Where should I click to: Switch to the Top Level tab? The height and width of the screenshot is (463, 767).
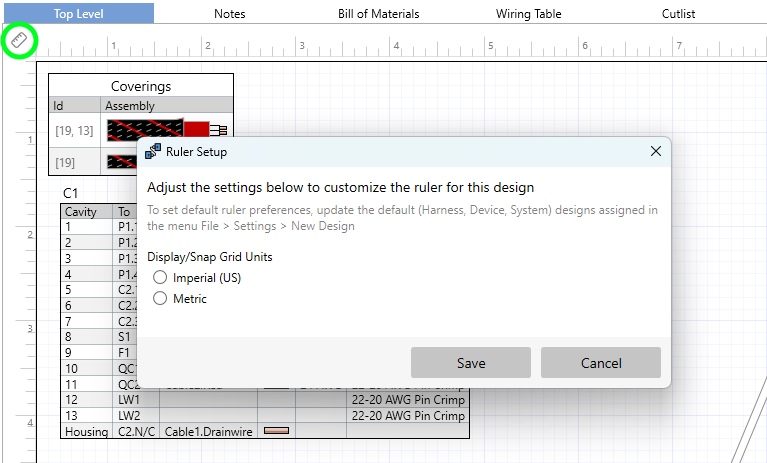[x=79, y=13]
